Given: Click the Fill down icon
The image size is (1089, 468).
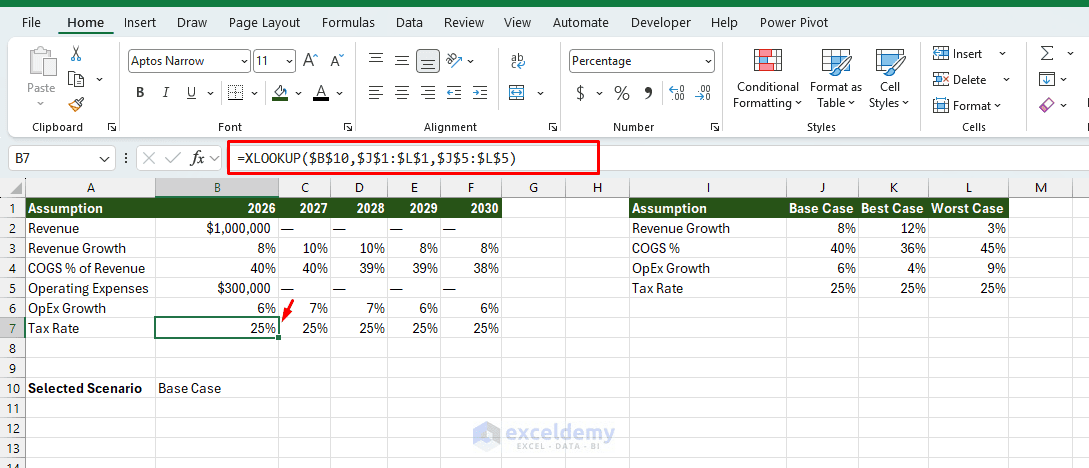Looking at the screenshot, I should (x=1047, y=79).
